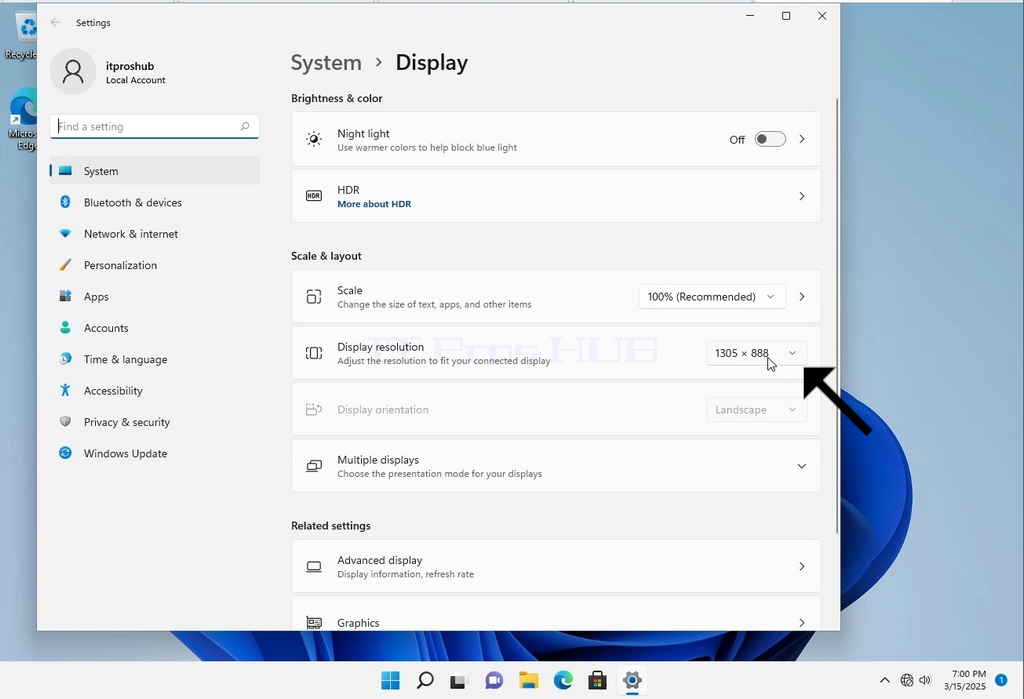Click the itproshub Local Account name
This screenshot has height=699, width=1024.
click(x=135, y=73)
